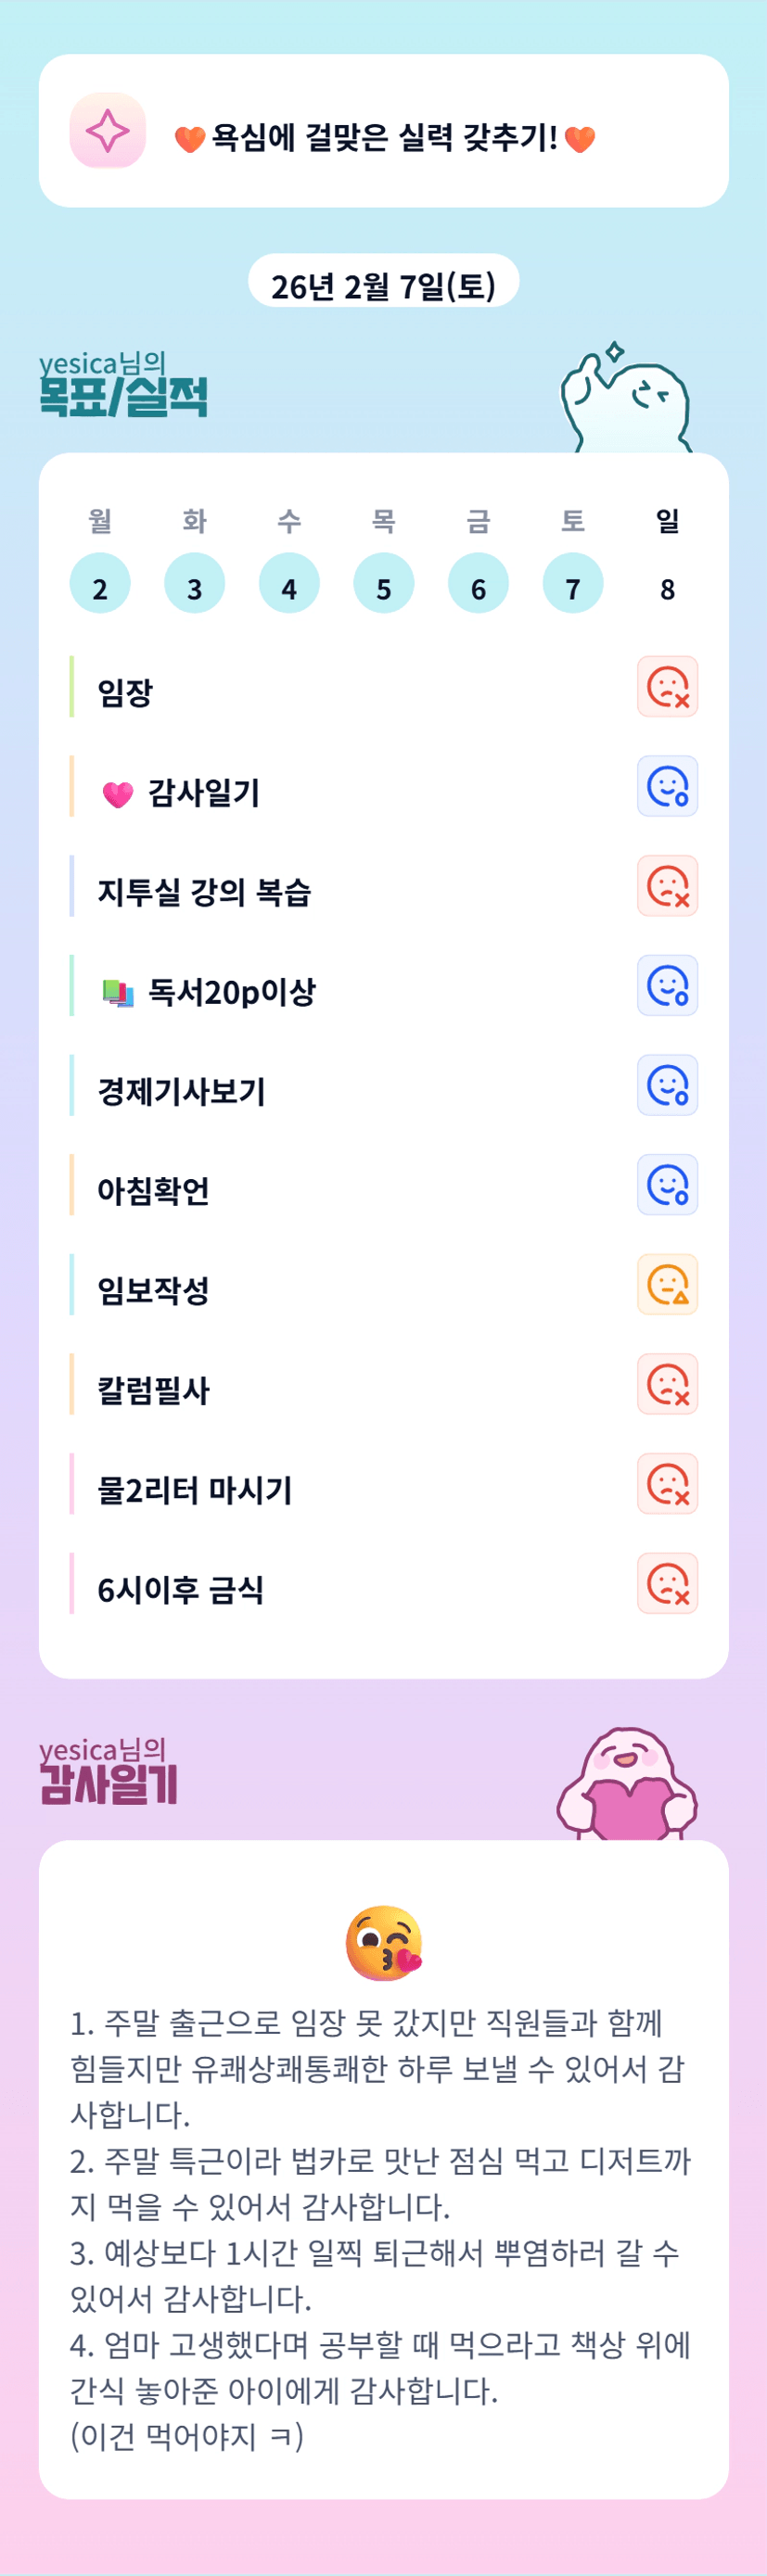Click the failed status face for 임장

pyautogui.click(x=667, y=687)
